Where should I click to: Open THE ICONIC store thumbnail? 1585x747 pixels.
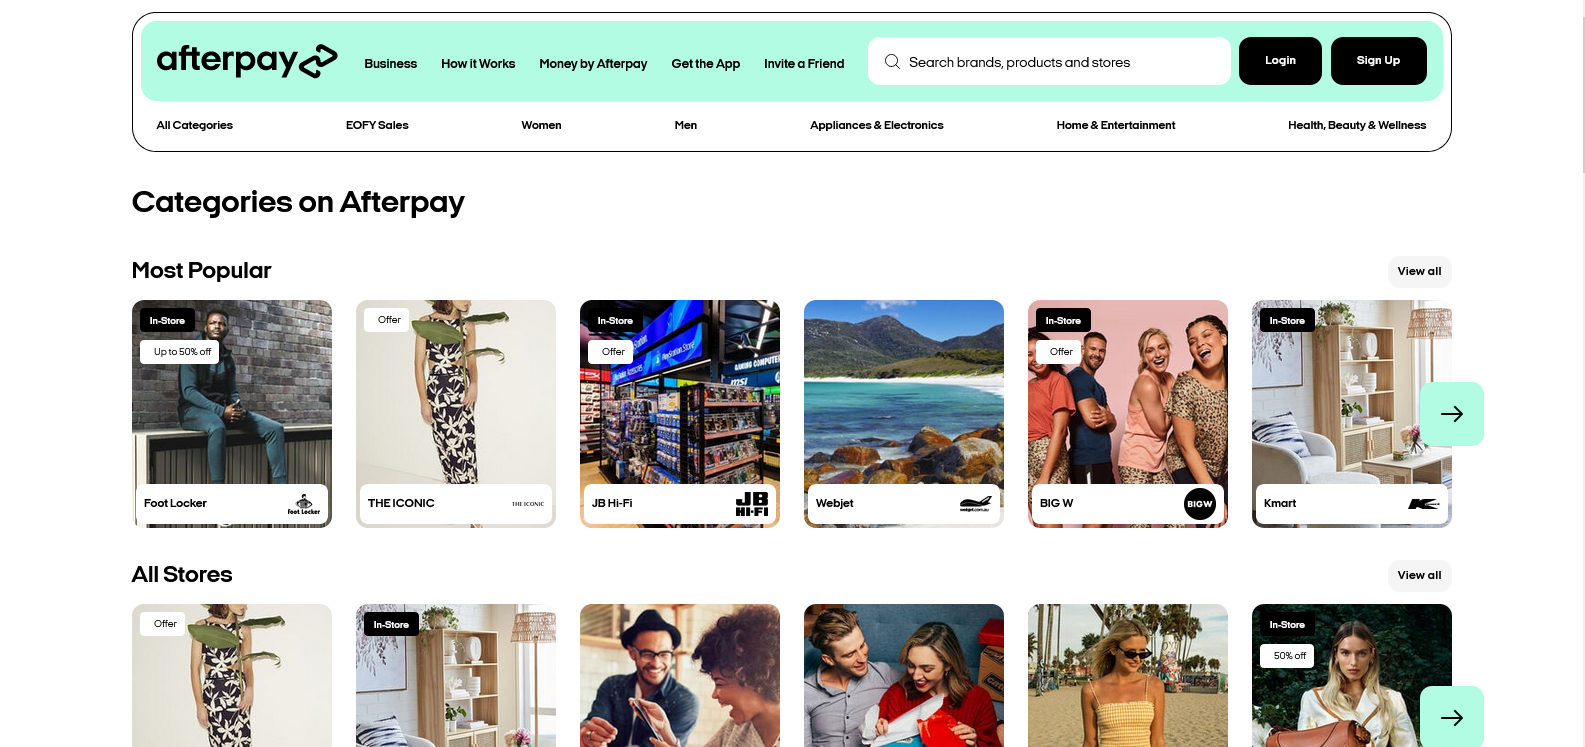point(456,414)
